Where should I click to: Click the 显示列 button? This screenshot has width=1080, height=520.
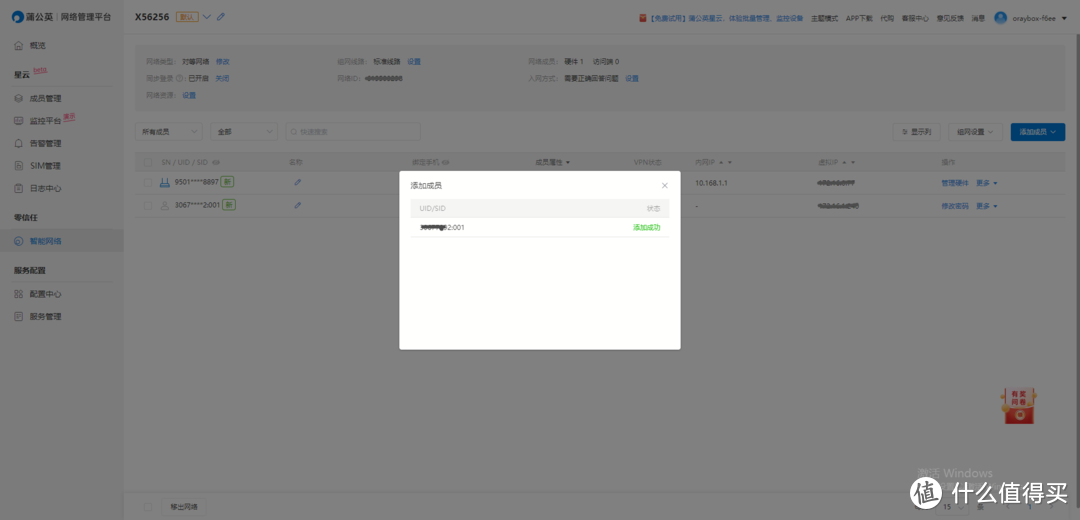pos(916,132)
